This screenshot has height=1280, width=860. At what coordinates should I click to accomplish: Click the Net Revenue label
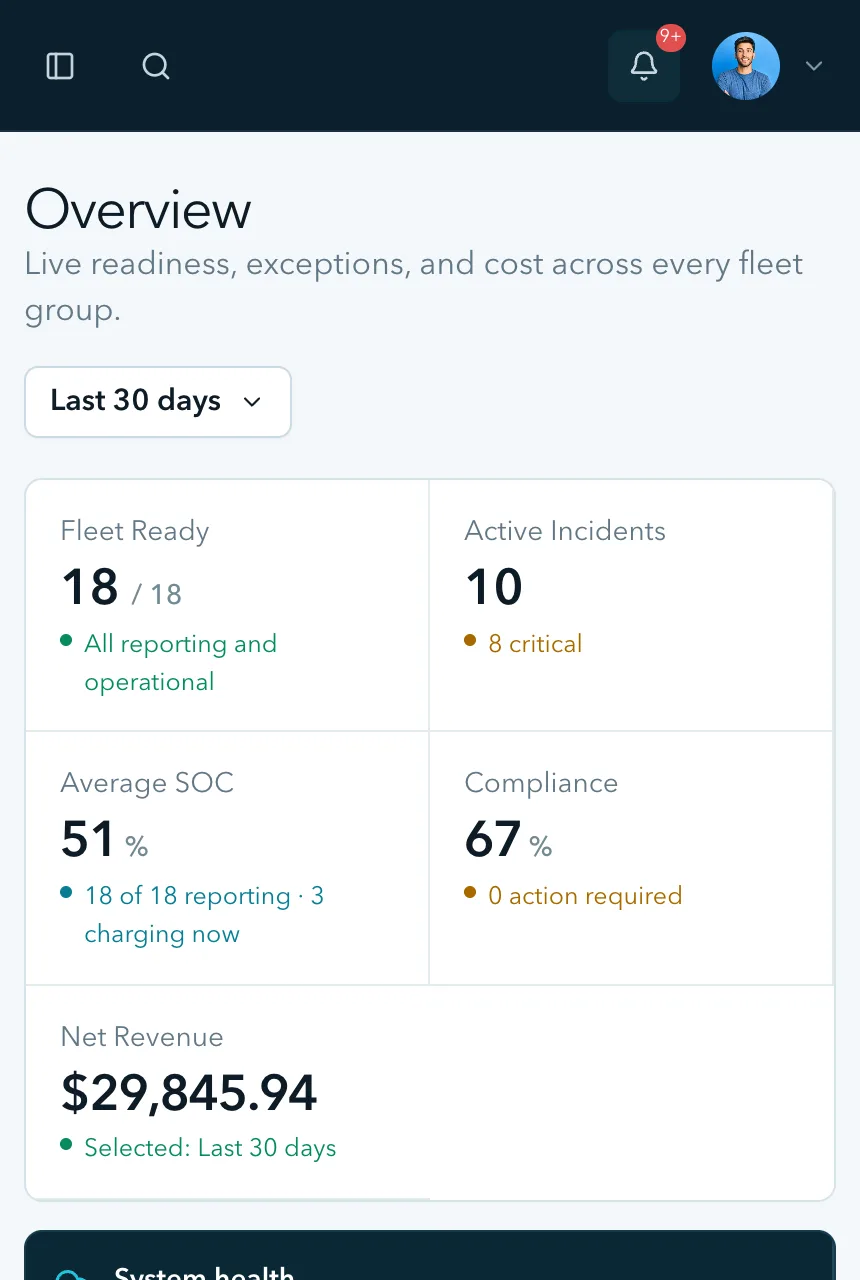point(142,1037)
